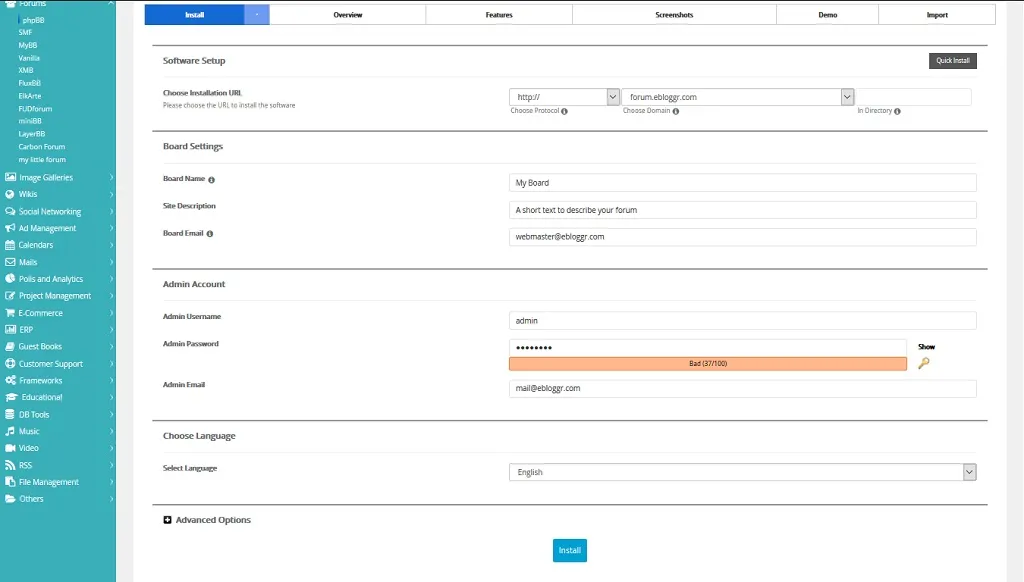Switch to the Features tab

[x=499, y=14]
